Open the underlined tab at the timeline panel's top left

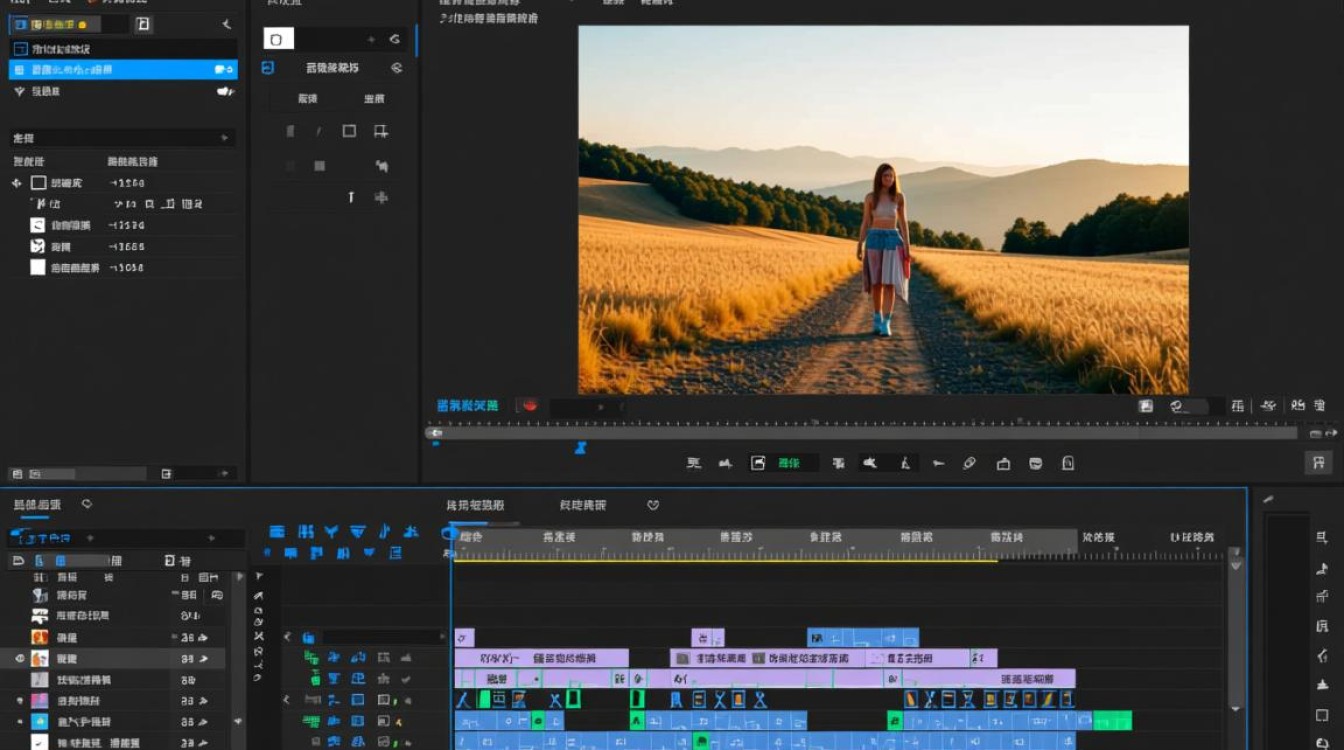tap(37, 505)
